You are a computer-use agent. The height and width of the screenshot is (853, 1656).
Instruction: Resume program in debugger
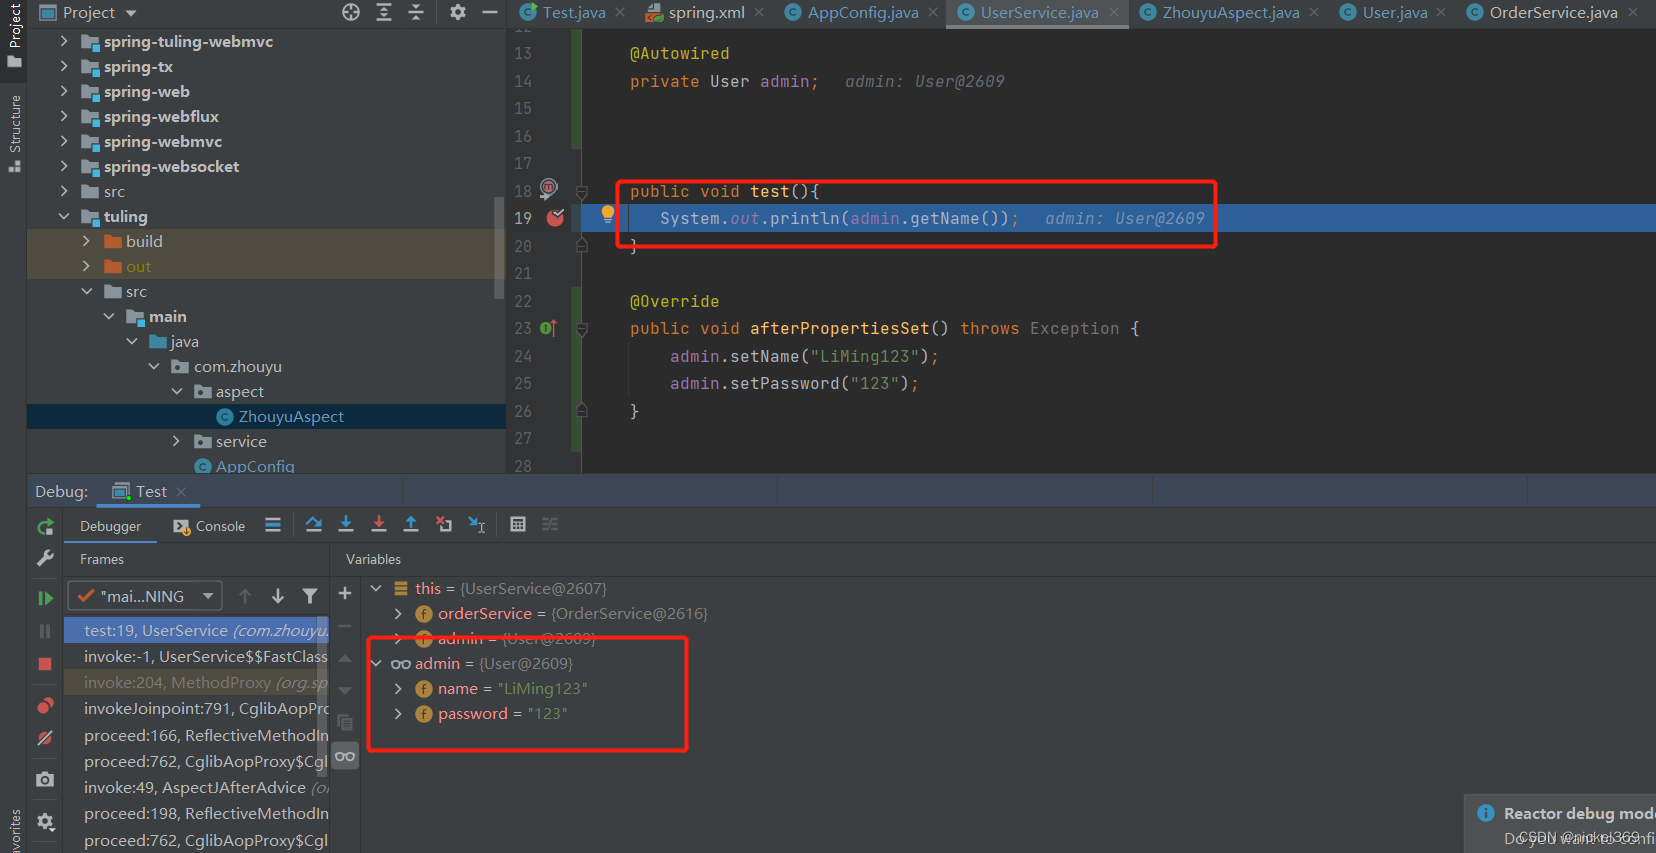[x=45, y=598]
